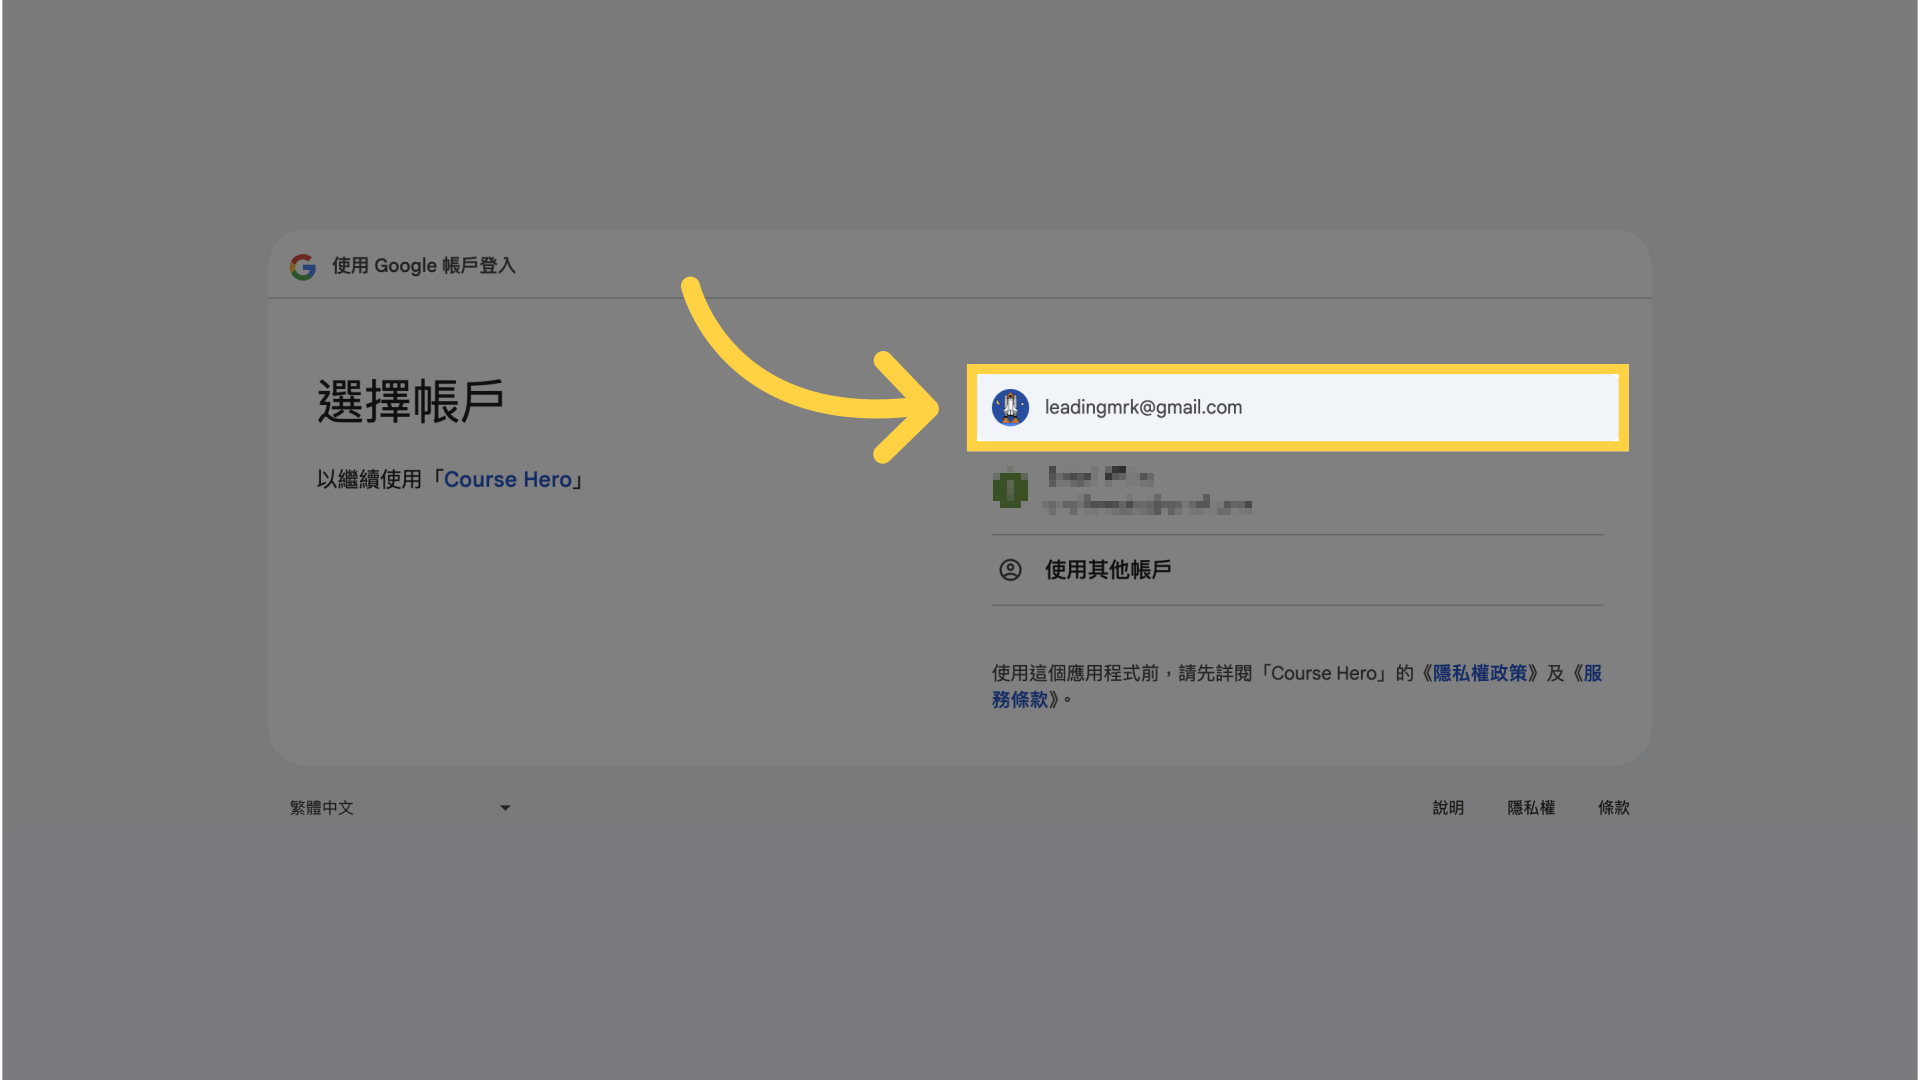The width and height of the screenshot is (1920, 1080).
Task: Open the 條款 footer link
Action: pos(1614,808)
